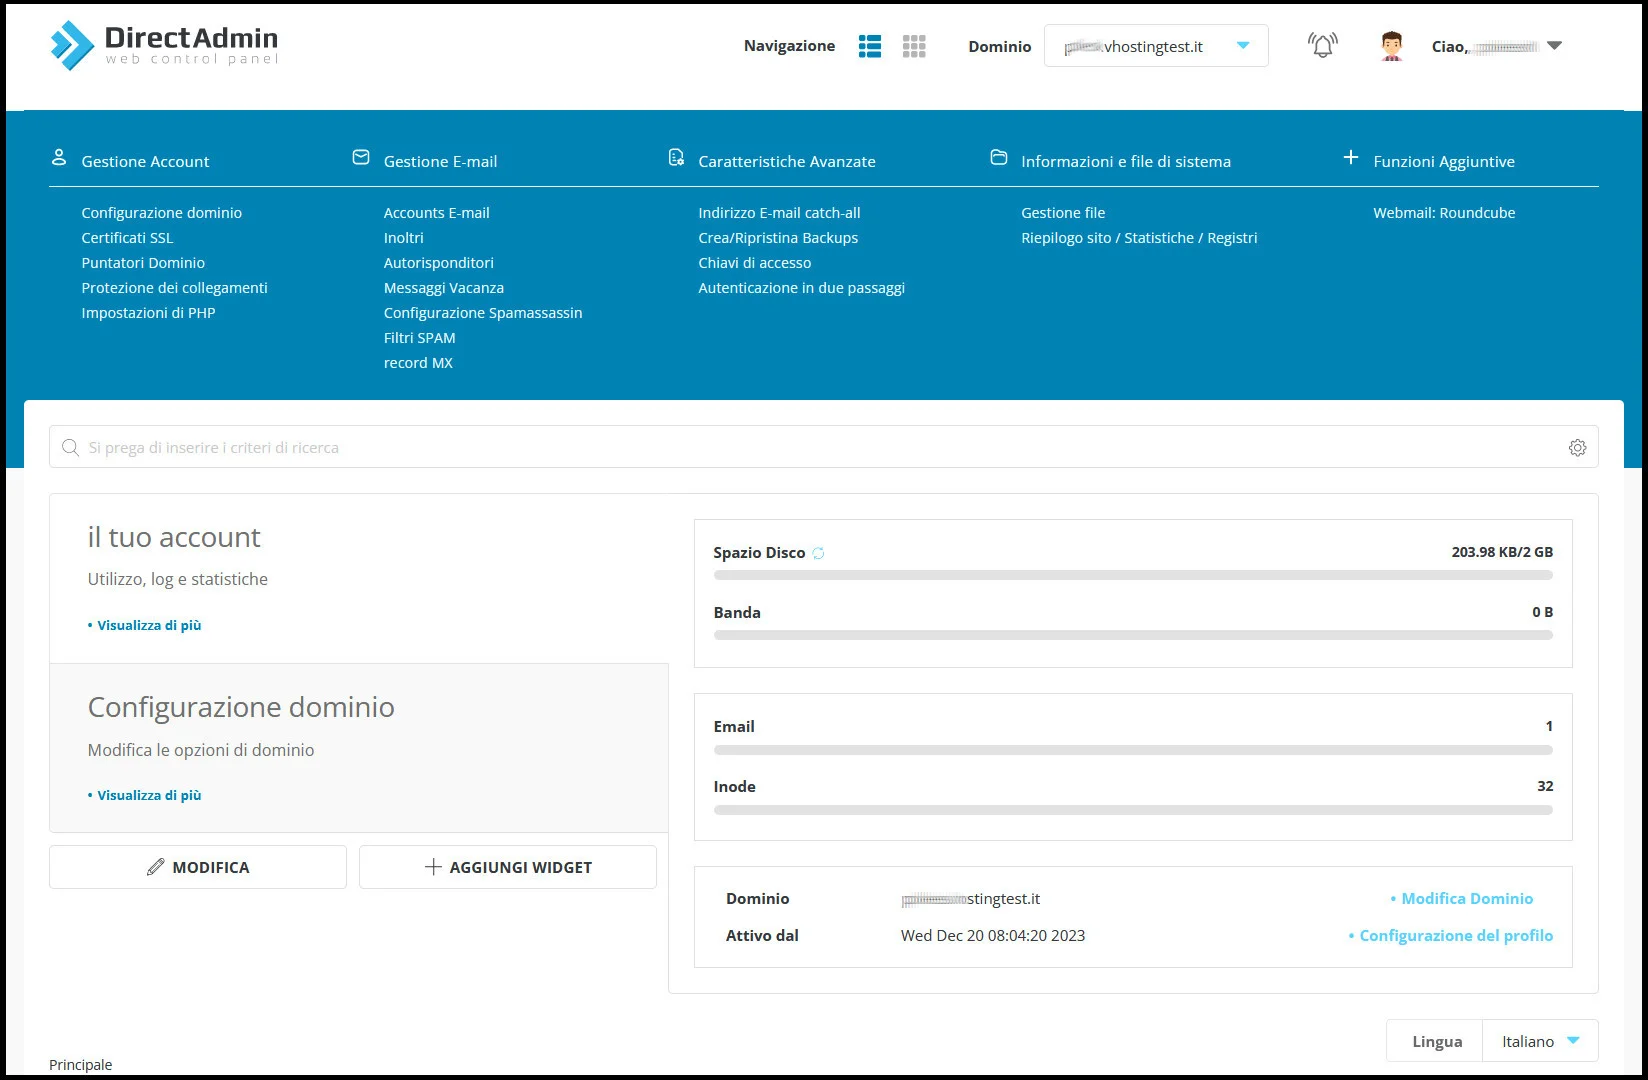1648x1080 pixels.
Task: Click the Banda usage progress bar
Action: pyautogui.click(x=1132, y=634)
